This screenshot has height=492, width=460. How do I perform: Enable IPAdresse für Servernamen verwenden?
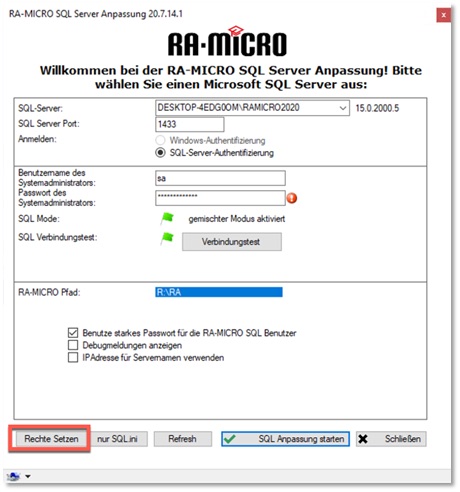click(x=73, y=358)
